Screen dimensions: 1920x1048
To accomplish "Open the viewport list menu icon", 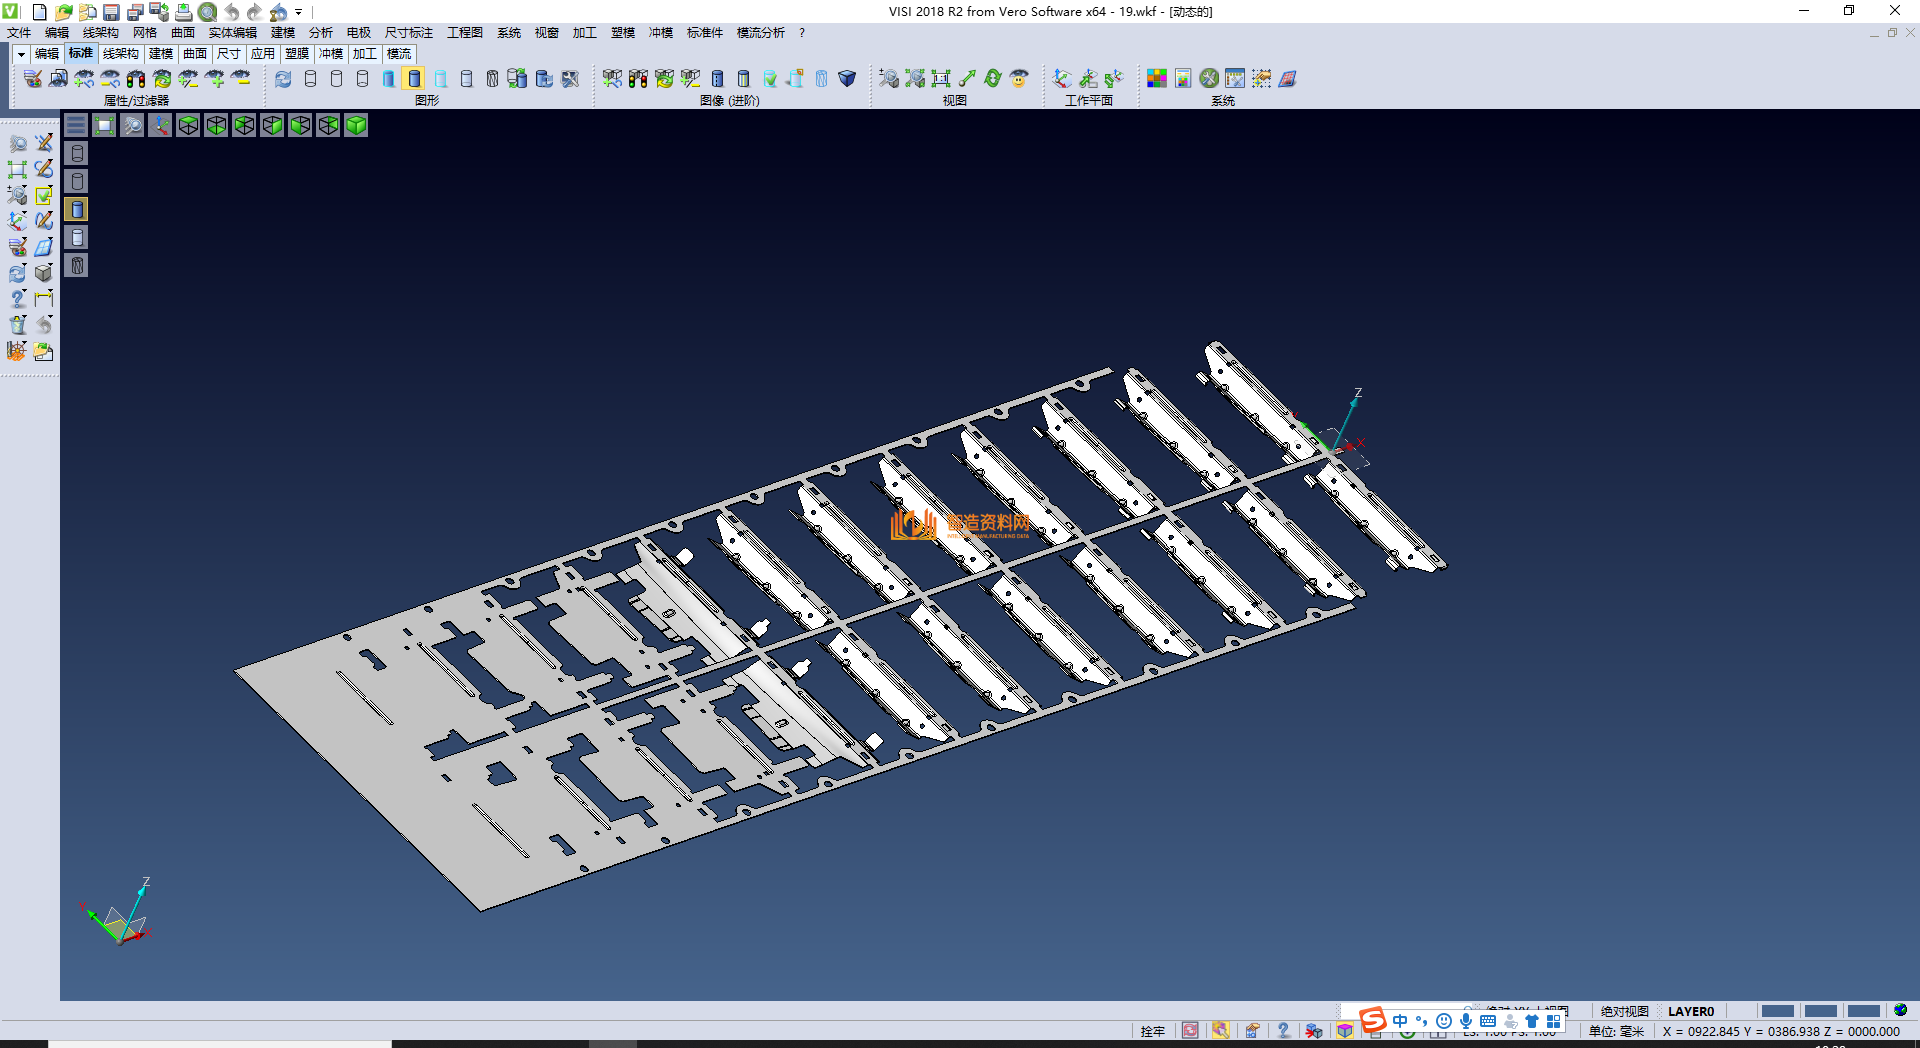I will tap(76, 125).
